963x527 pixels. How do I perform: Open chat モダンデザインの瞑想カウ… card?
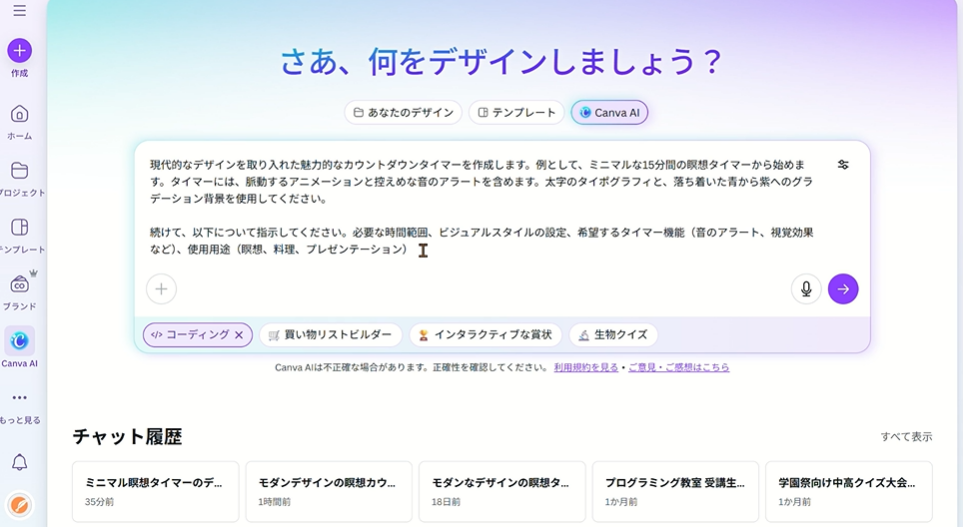click(x=329, y=492)
